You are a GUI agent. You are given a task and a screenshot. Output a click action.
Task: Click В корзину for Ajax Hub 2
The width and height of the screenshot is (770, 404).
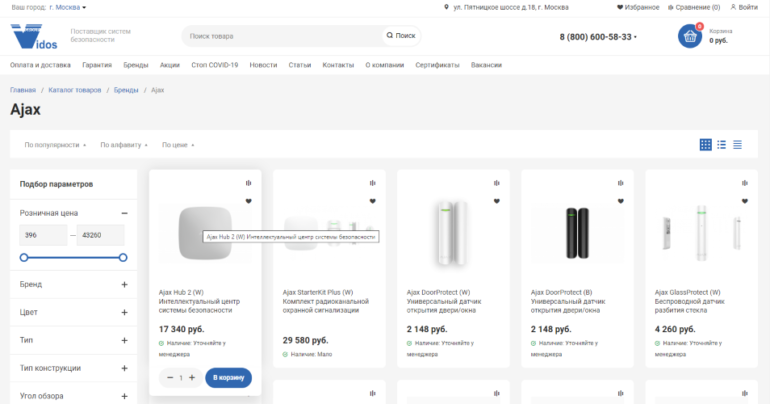tap(228, 377)
